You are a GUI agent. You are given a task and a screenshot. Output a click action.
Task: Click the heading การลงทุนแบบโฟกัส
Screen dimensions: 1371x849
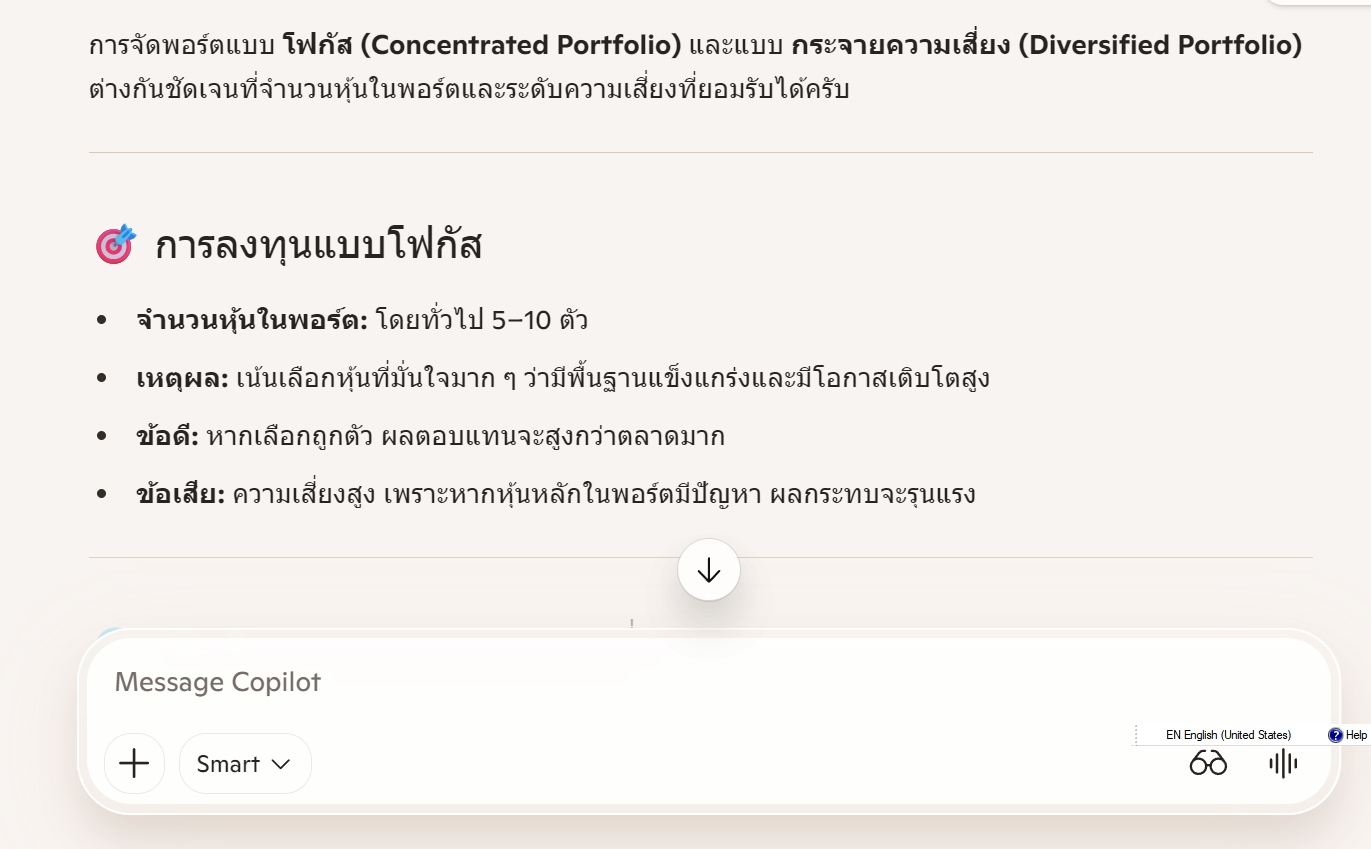(x=319, y=245)
